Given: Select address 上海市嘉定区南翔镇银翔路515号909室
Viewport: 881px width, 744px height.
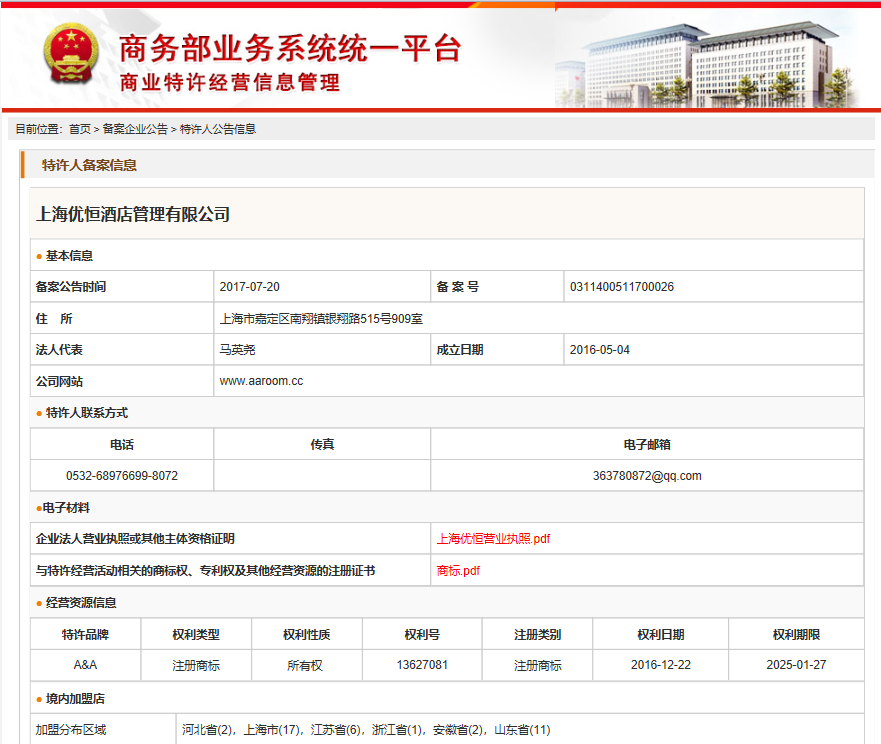Looking at the screenshot, I should [x=321, y=319].
